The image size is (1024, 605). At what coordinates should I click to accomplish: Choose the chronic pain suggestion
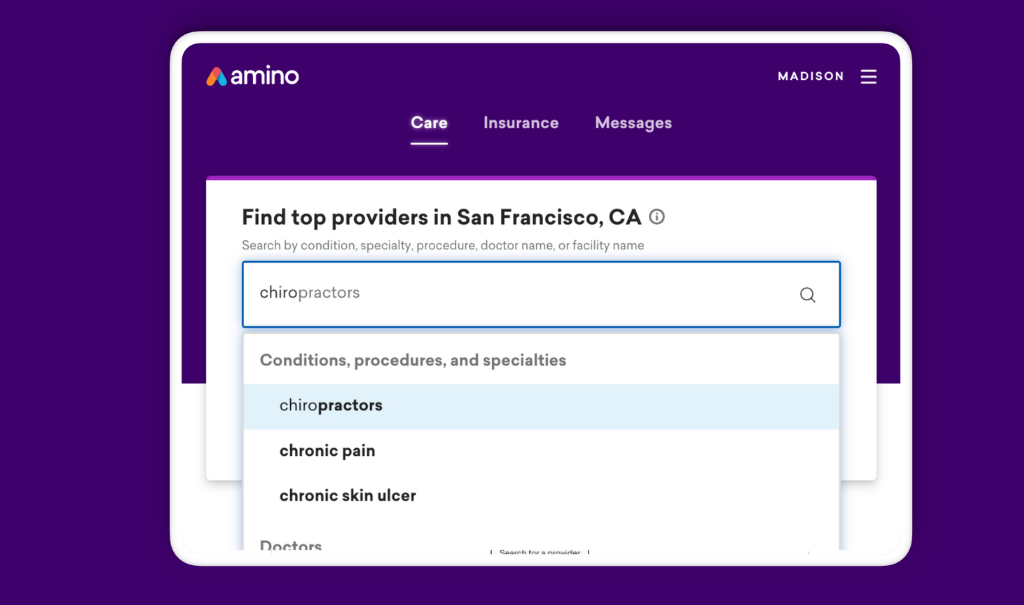tap(541, 451)
